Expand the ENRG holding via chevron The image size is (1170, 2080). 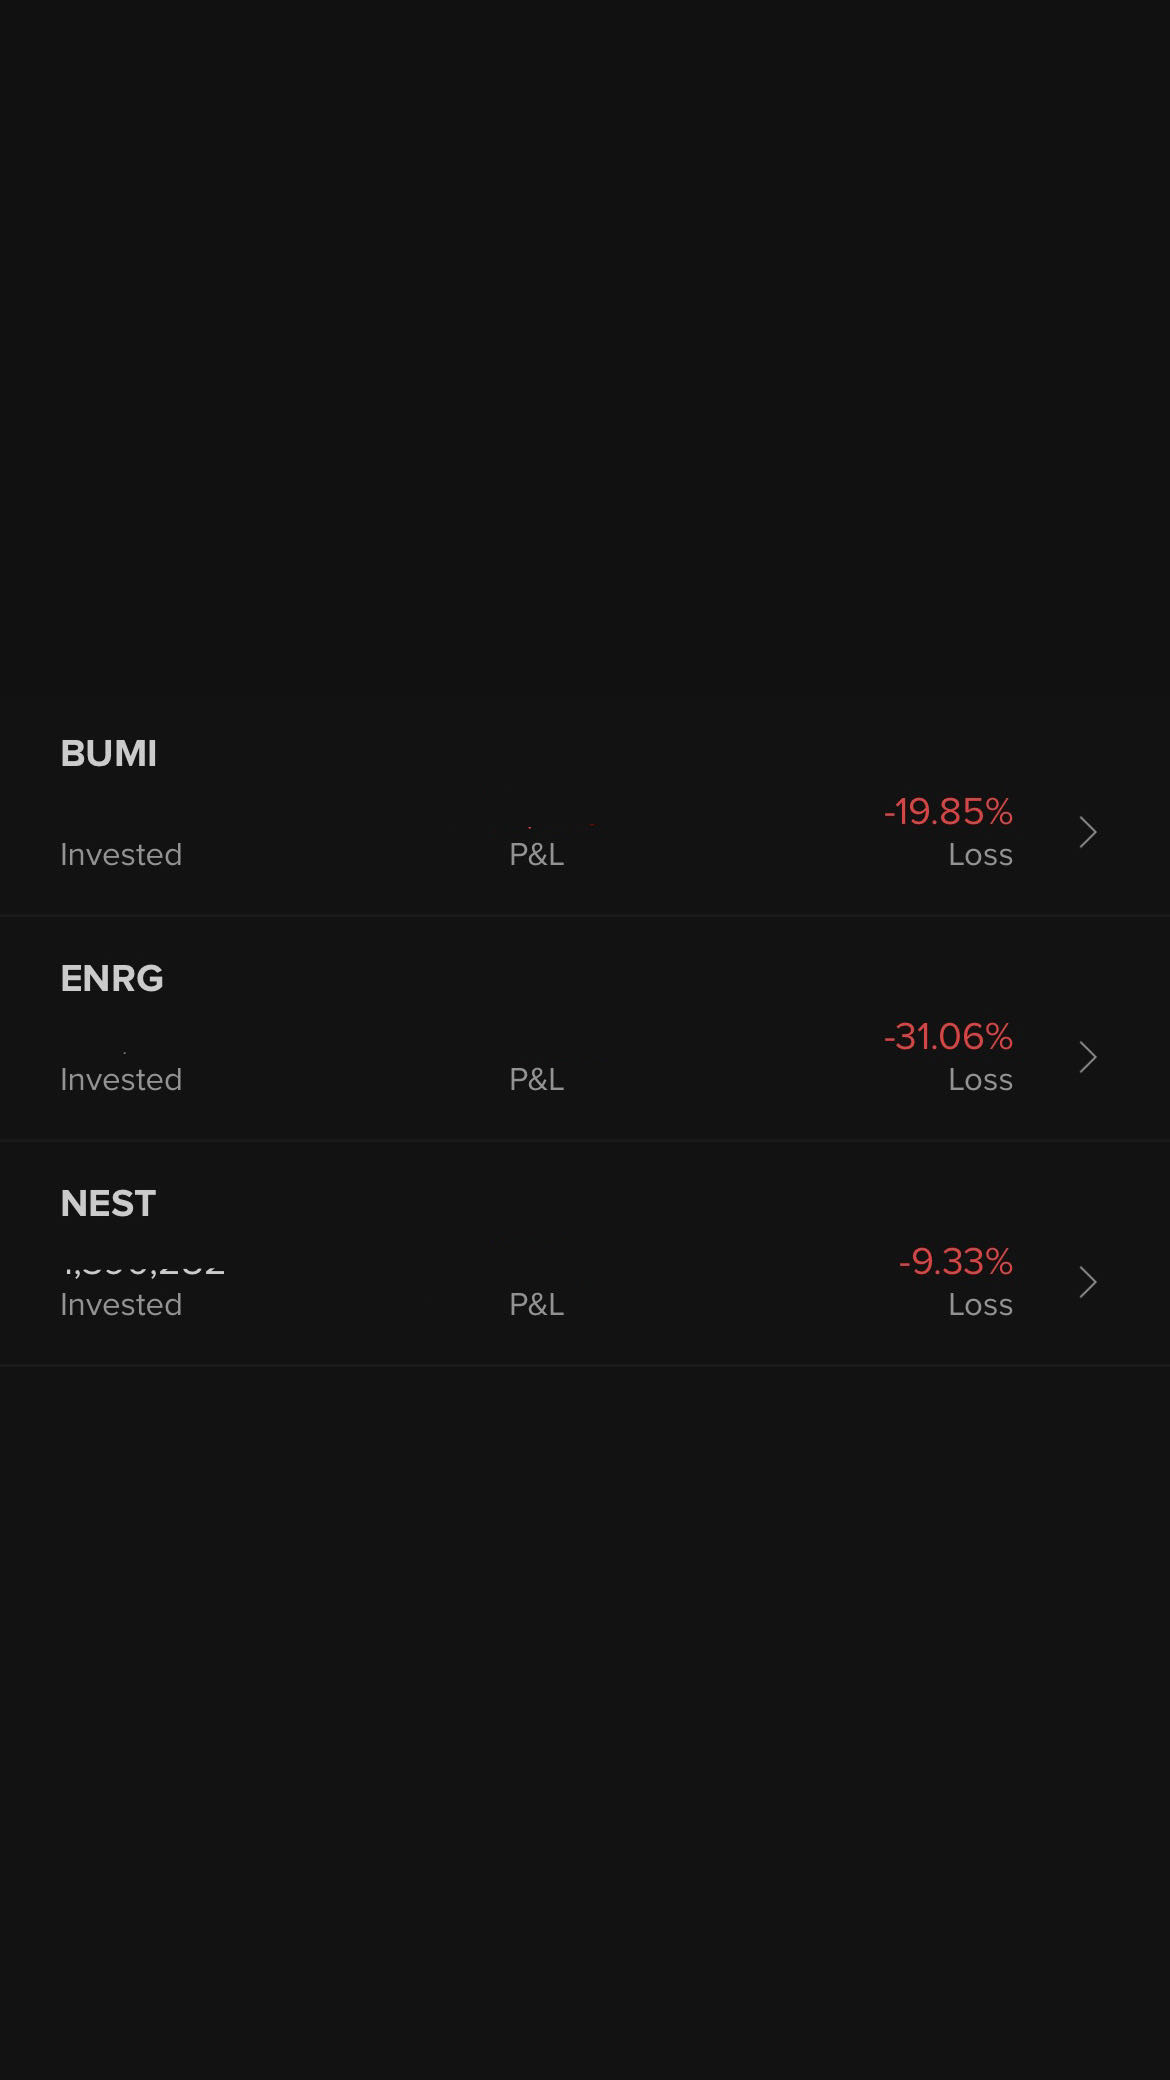[x=1088, y=1057]
